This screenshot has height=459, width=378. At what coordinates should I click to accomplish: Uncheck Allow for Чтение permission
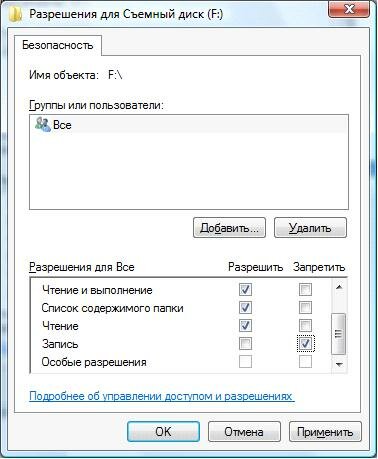tap(245, 326)
